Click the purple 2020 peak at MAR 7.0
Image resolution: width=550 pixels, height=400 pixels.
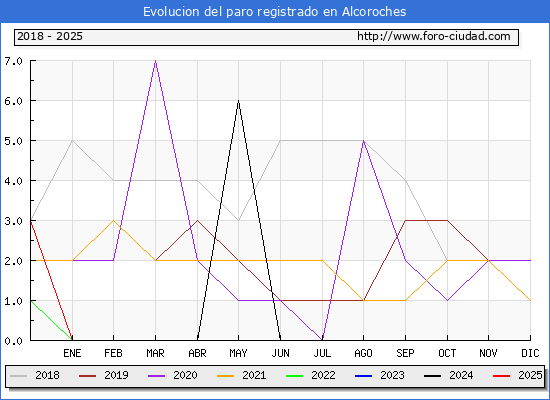pyautogui.click(x=155, y=61)
